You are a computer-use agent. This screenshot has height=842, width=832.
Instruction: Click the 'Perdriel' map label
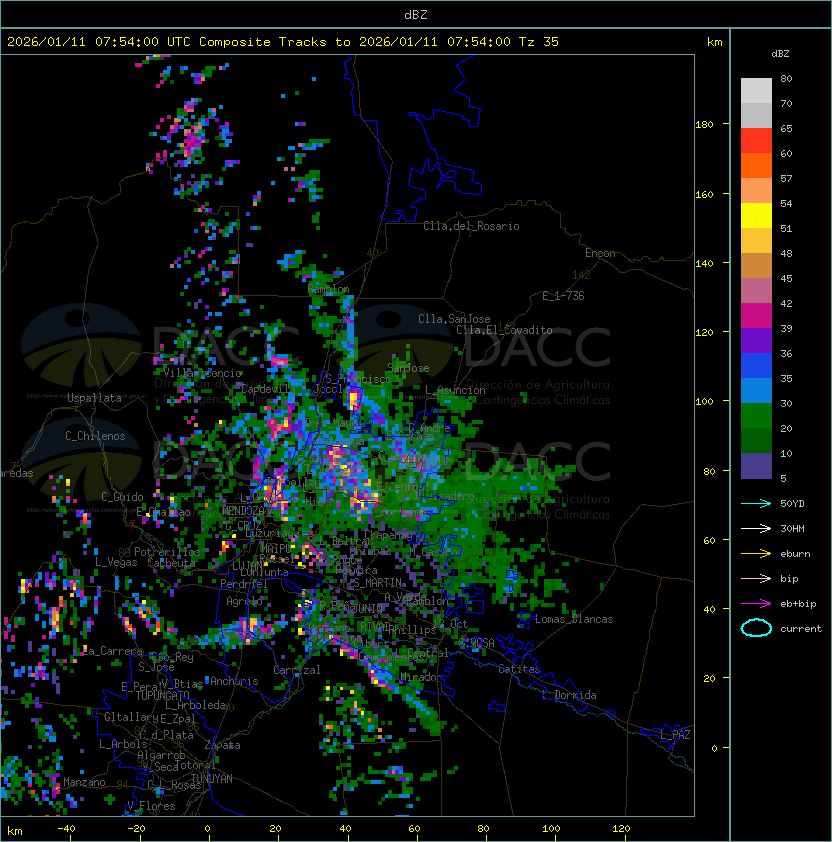pos(243,583)
